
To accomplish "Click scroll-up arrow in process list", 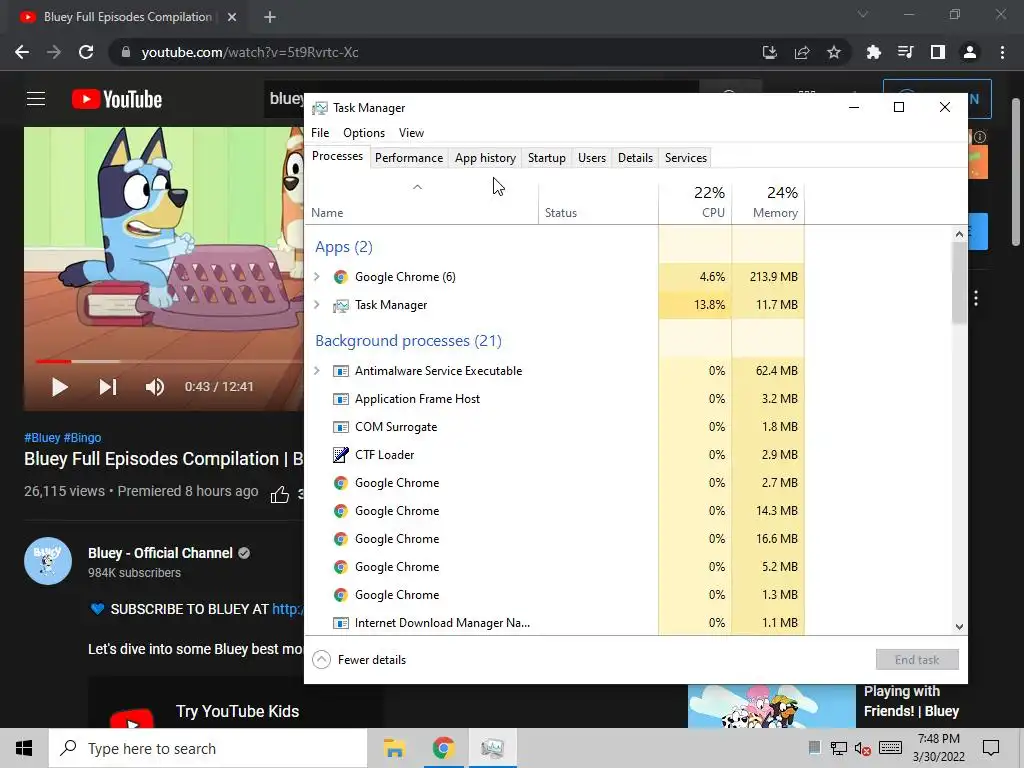I will [x=959, y=234].
